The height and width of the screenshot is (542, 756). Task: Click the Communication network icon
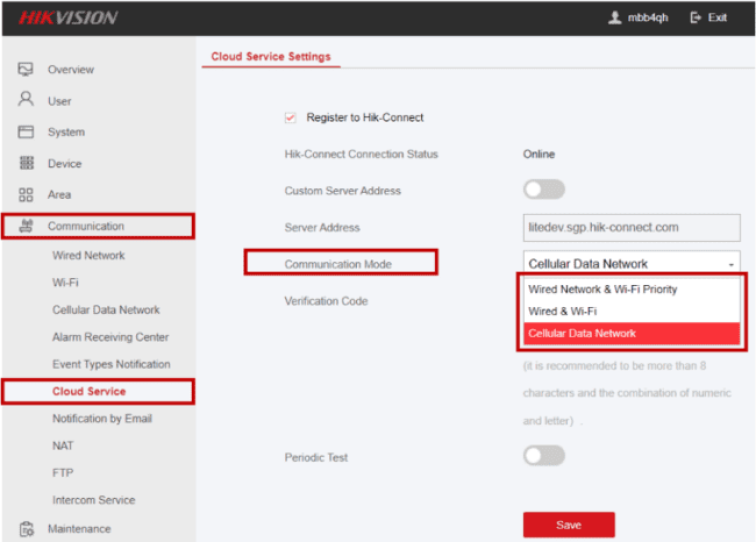pyautogui.click(x=26, y=226)
